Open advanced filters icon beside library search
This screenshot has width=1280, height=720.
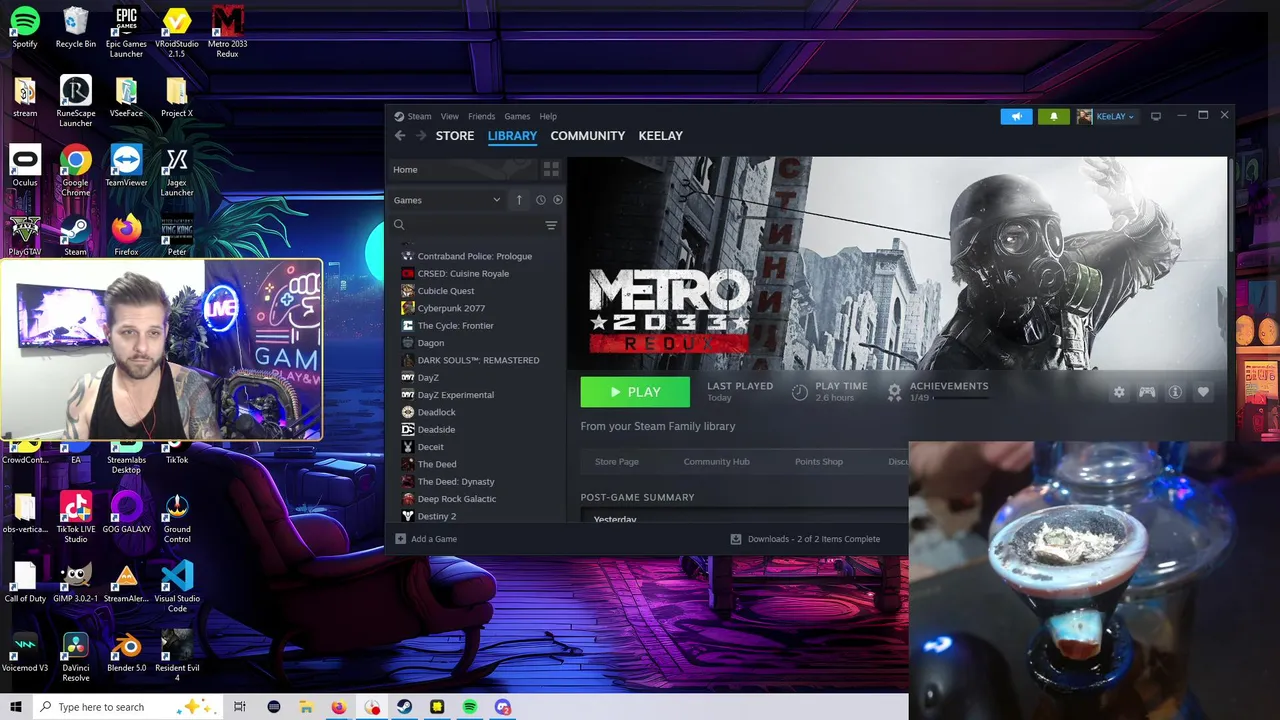[x=551, y=225]
